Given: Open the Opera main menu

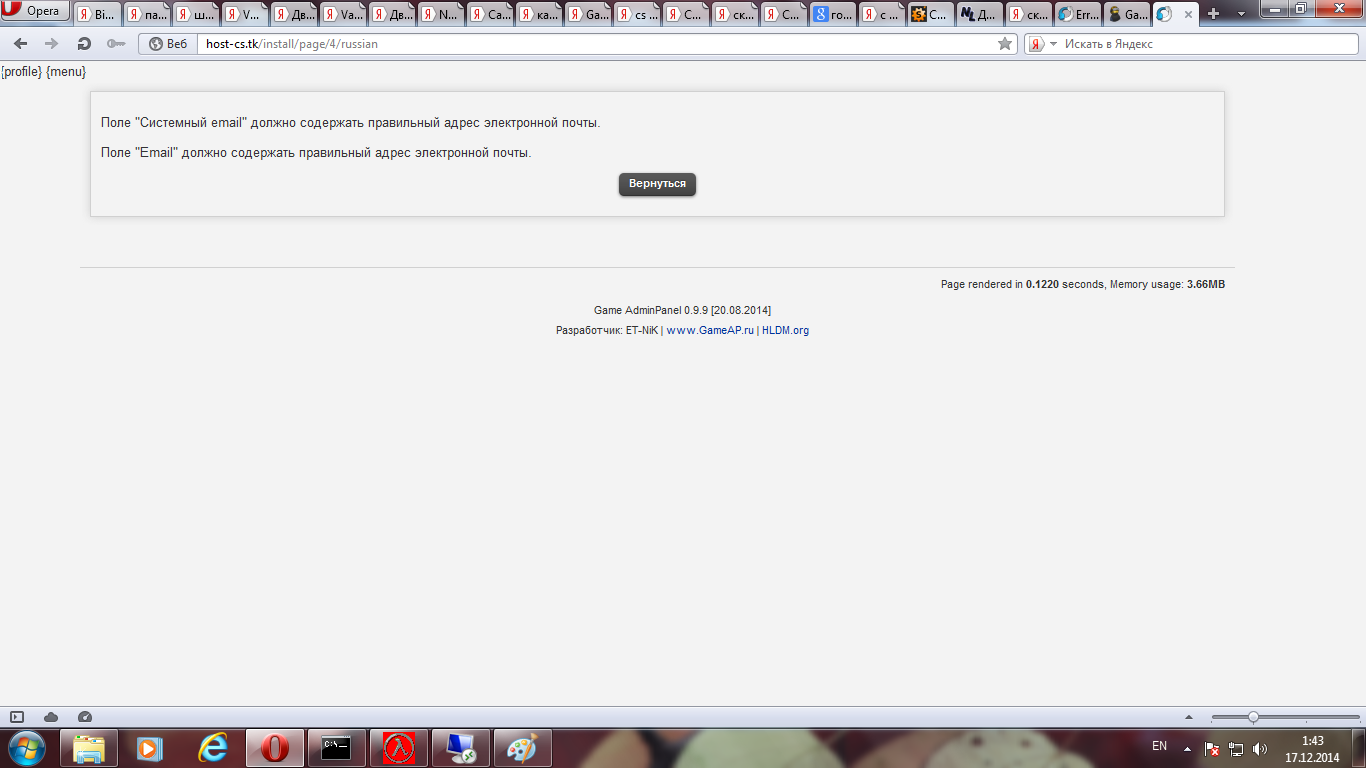Looking at the screenshot, I should pyautogui.click(x=35, y=11).
